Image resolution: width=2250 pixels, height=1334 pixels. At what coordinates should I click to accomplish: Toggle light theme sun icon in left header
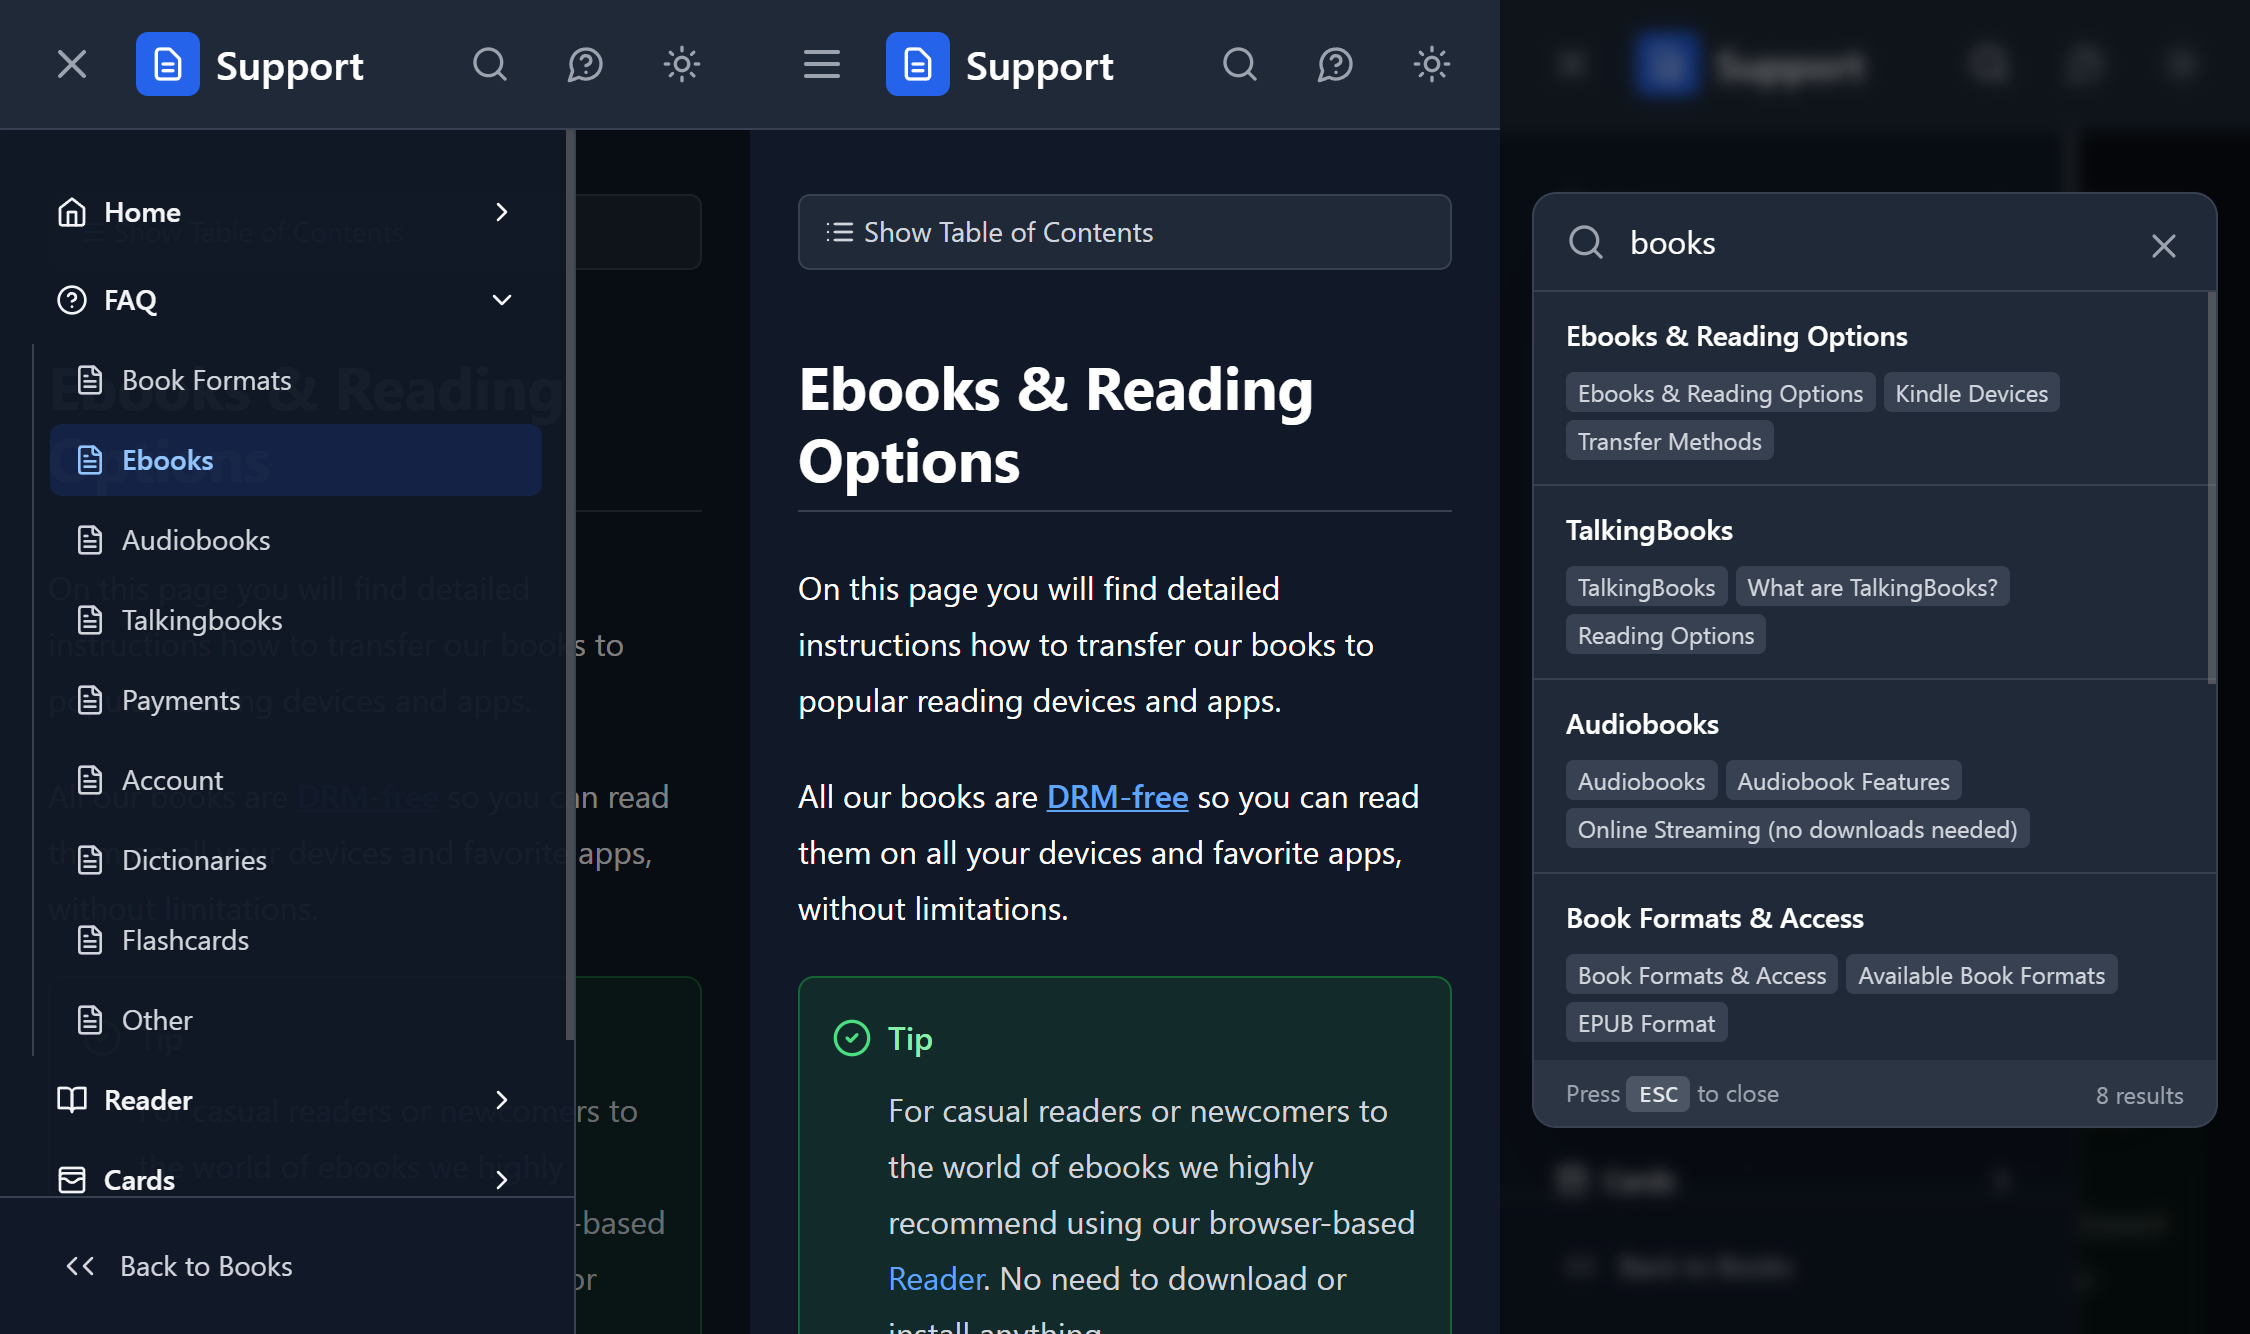coord(681,65)
